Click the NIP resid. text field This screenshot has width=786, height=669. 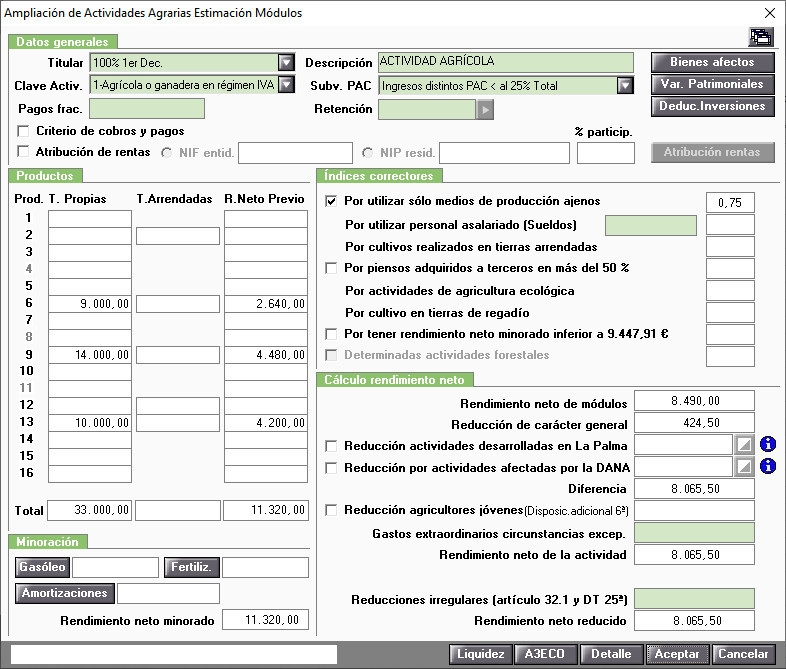coord(504,153)
